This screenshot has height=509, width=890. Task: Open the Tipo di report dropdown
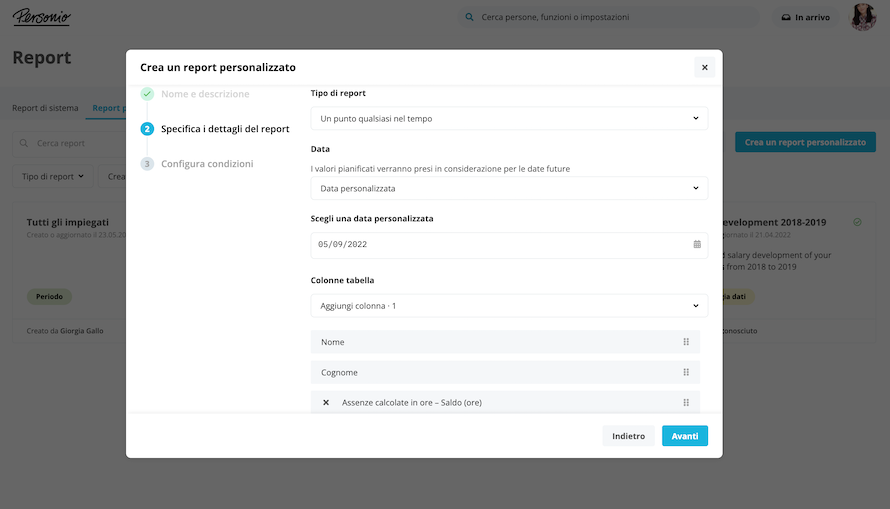click(509, 119)
